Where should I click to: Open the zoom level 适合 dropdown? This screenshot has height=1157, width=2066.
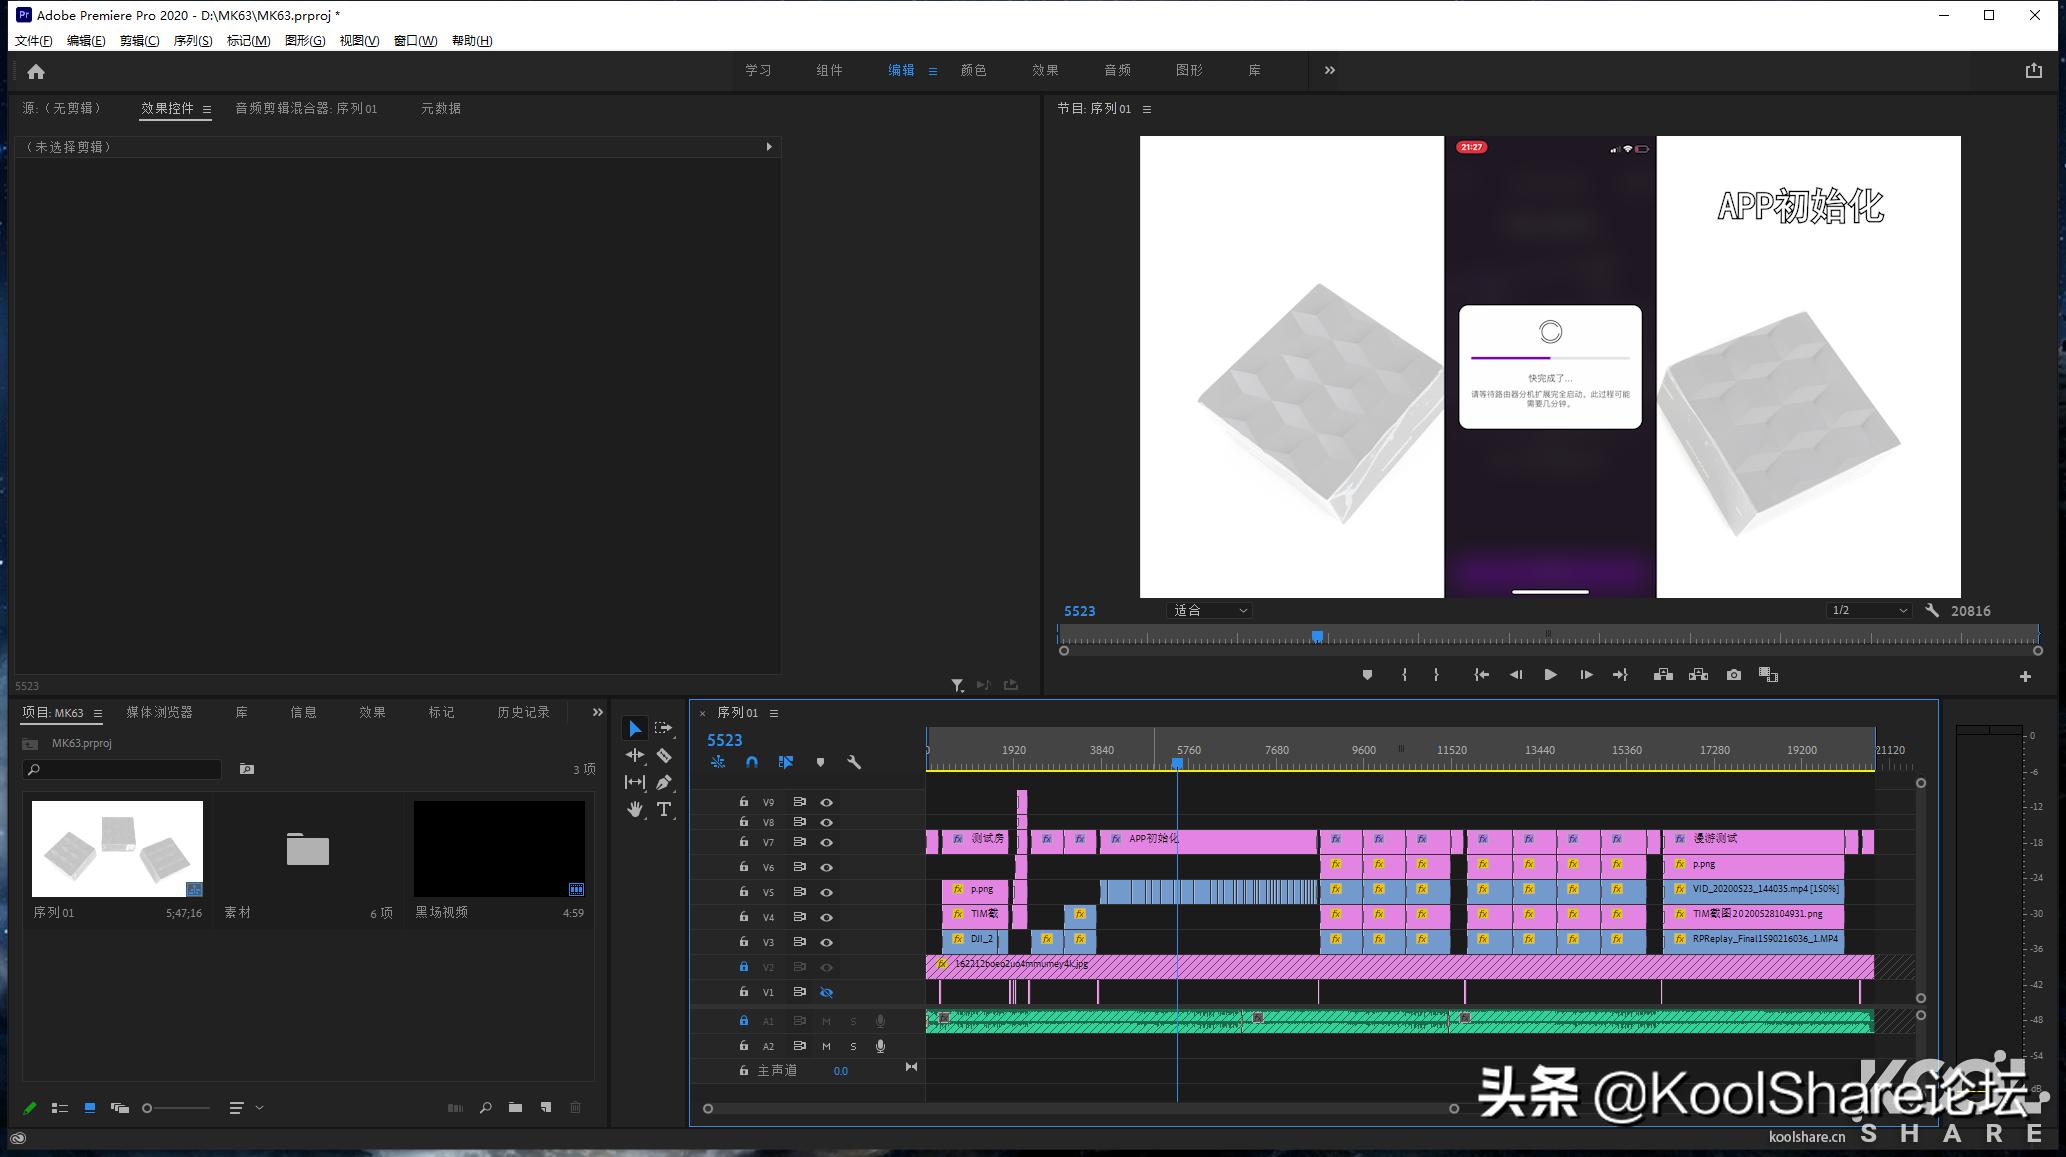[1210, 610]
